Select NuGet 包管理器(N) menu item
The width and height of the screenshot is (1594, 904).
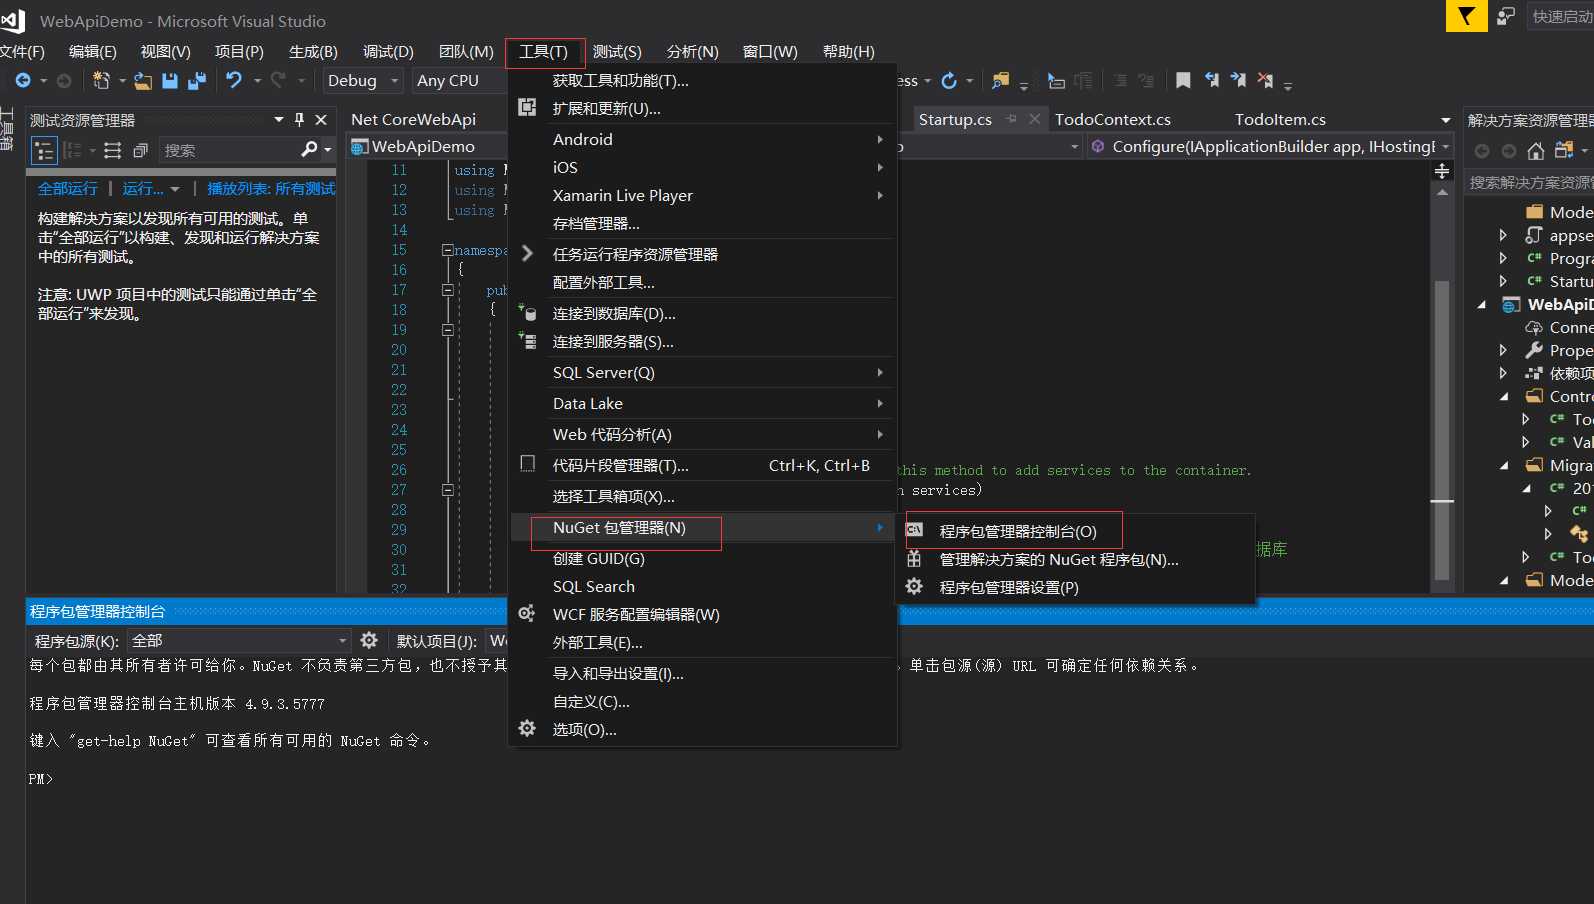(x=703, y=527)
